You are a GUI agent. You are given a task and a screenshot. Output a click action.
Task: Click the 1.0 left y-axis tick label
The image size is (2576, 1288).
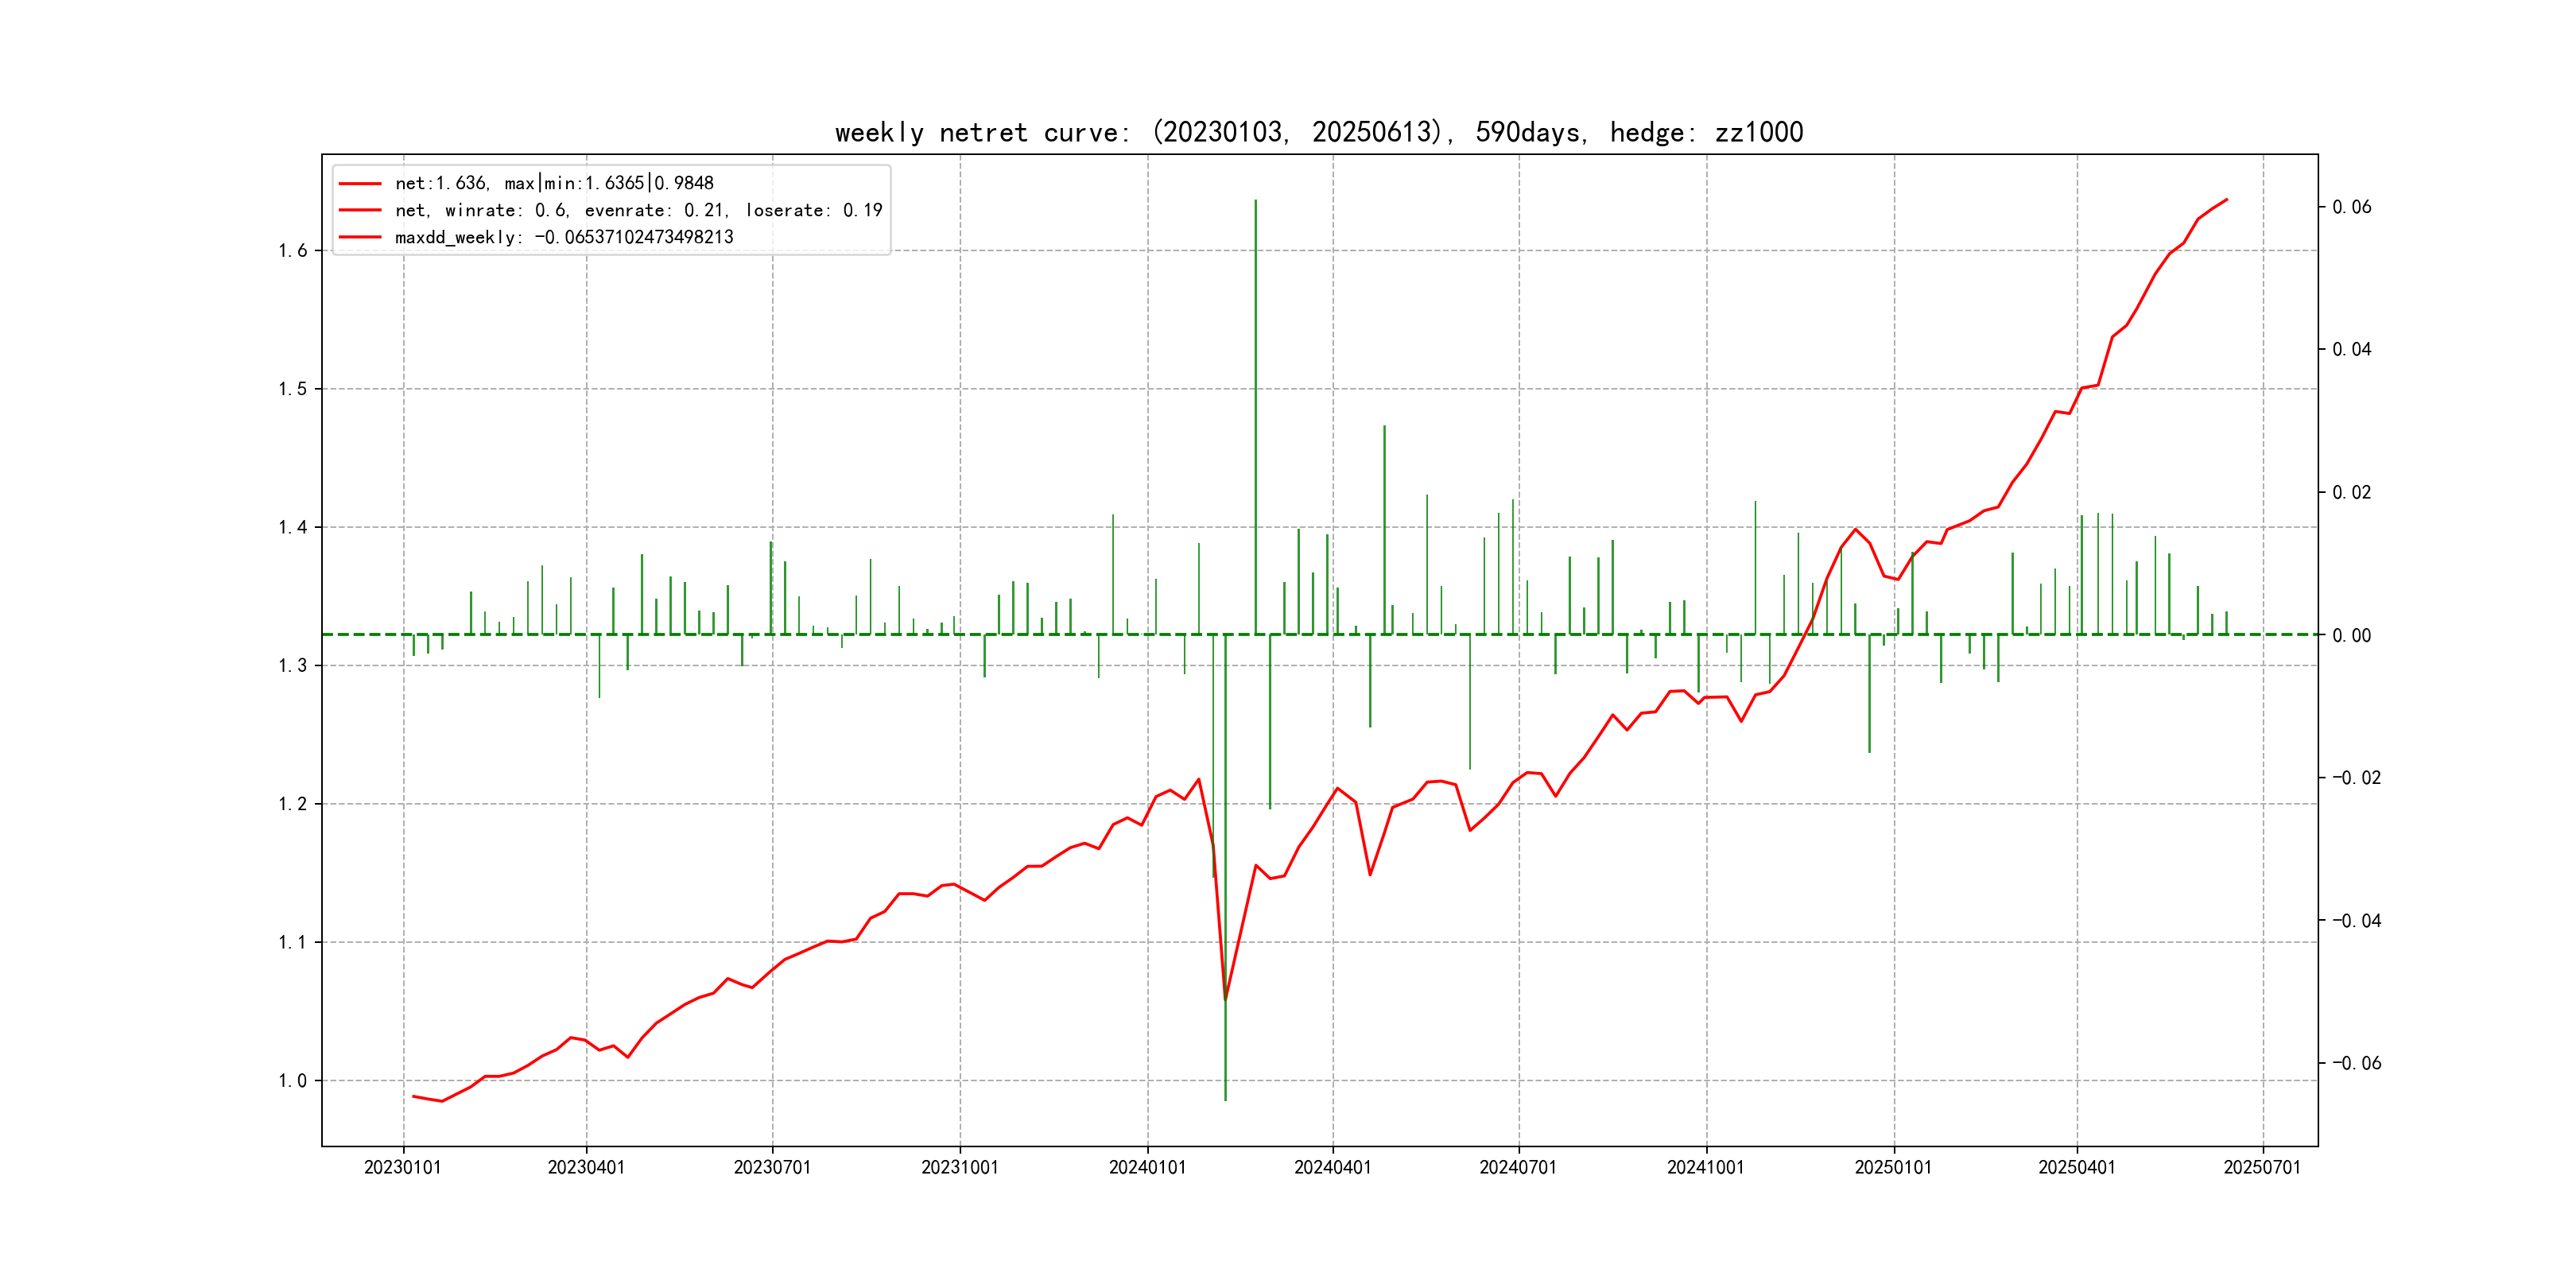coord(293,1081)
